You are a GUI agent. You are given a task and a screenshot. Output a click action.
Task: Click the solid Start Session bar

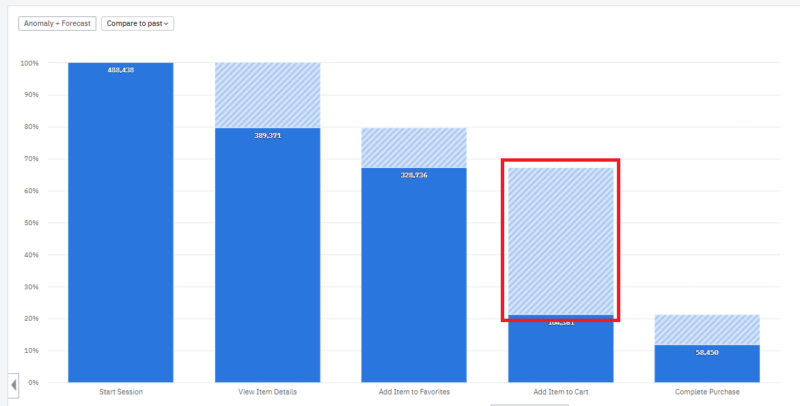[x=121, y=230]
